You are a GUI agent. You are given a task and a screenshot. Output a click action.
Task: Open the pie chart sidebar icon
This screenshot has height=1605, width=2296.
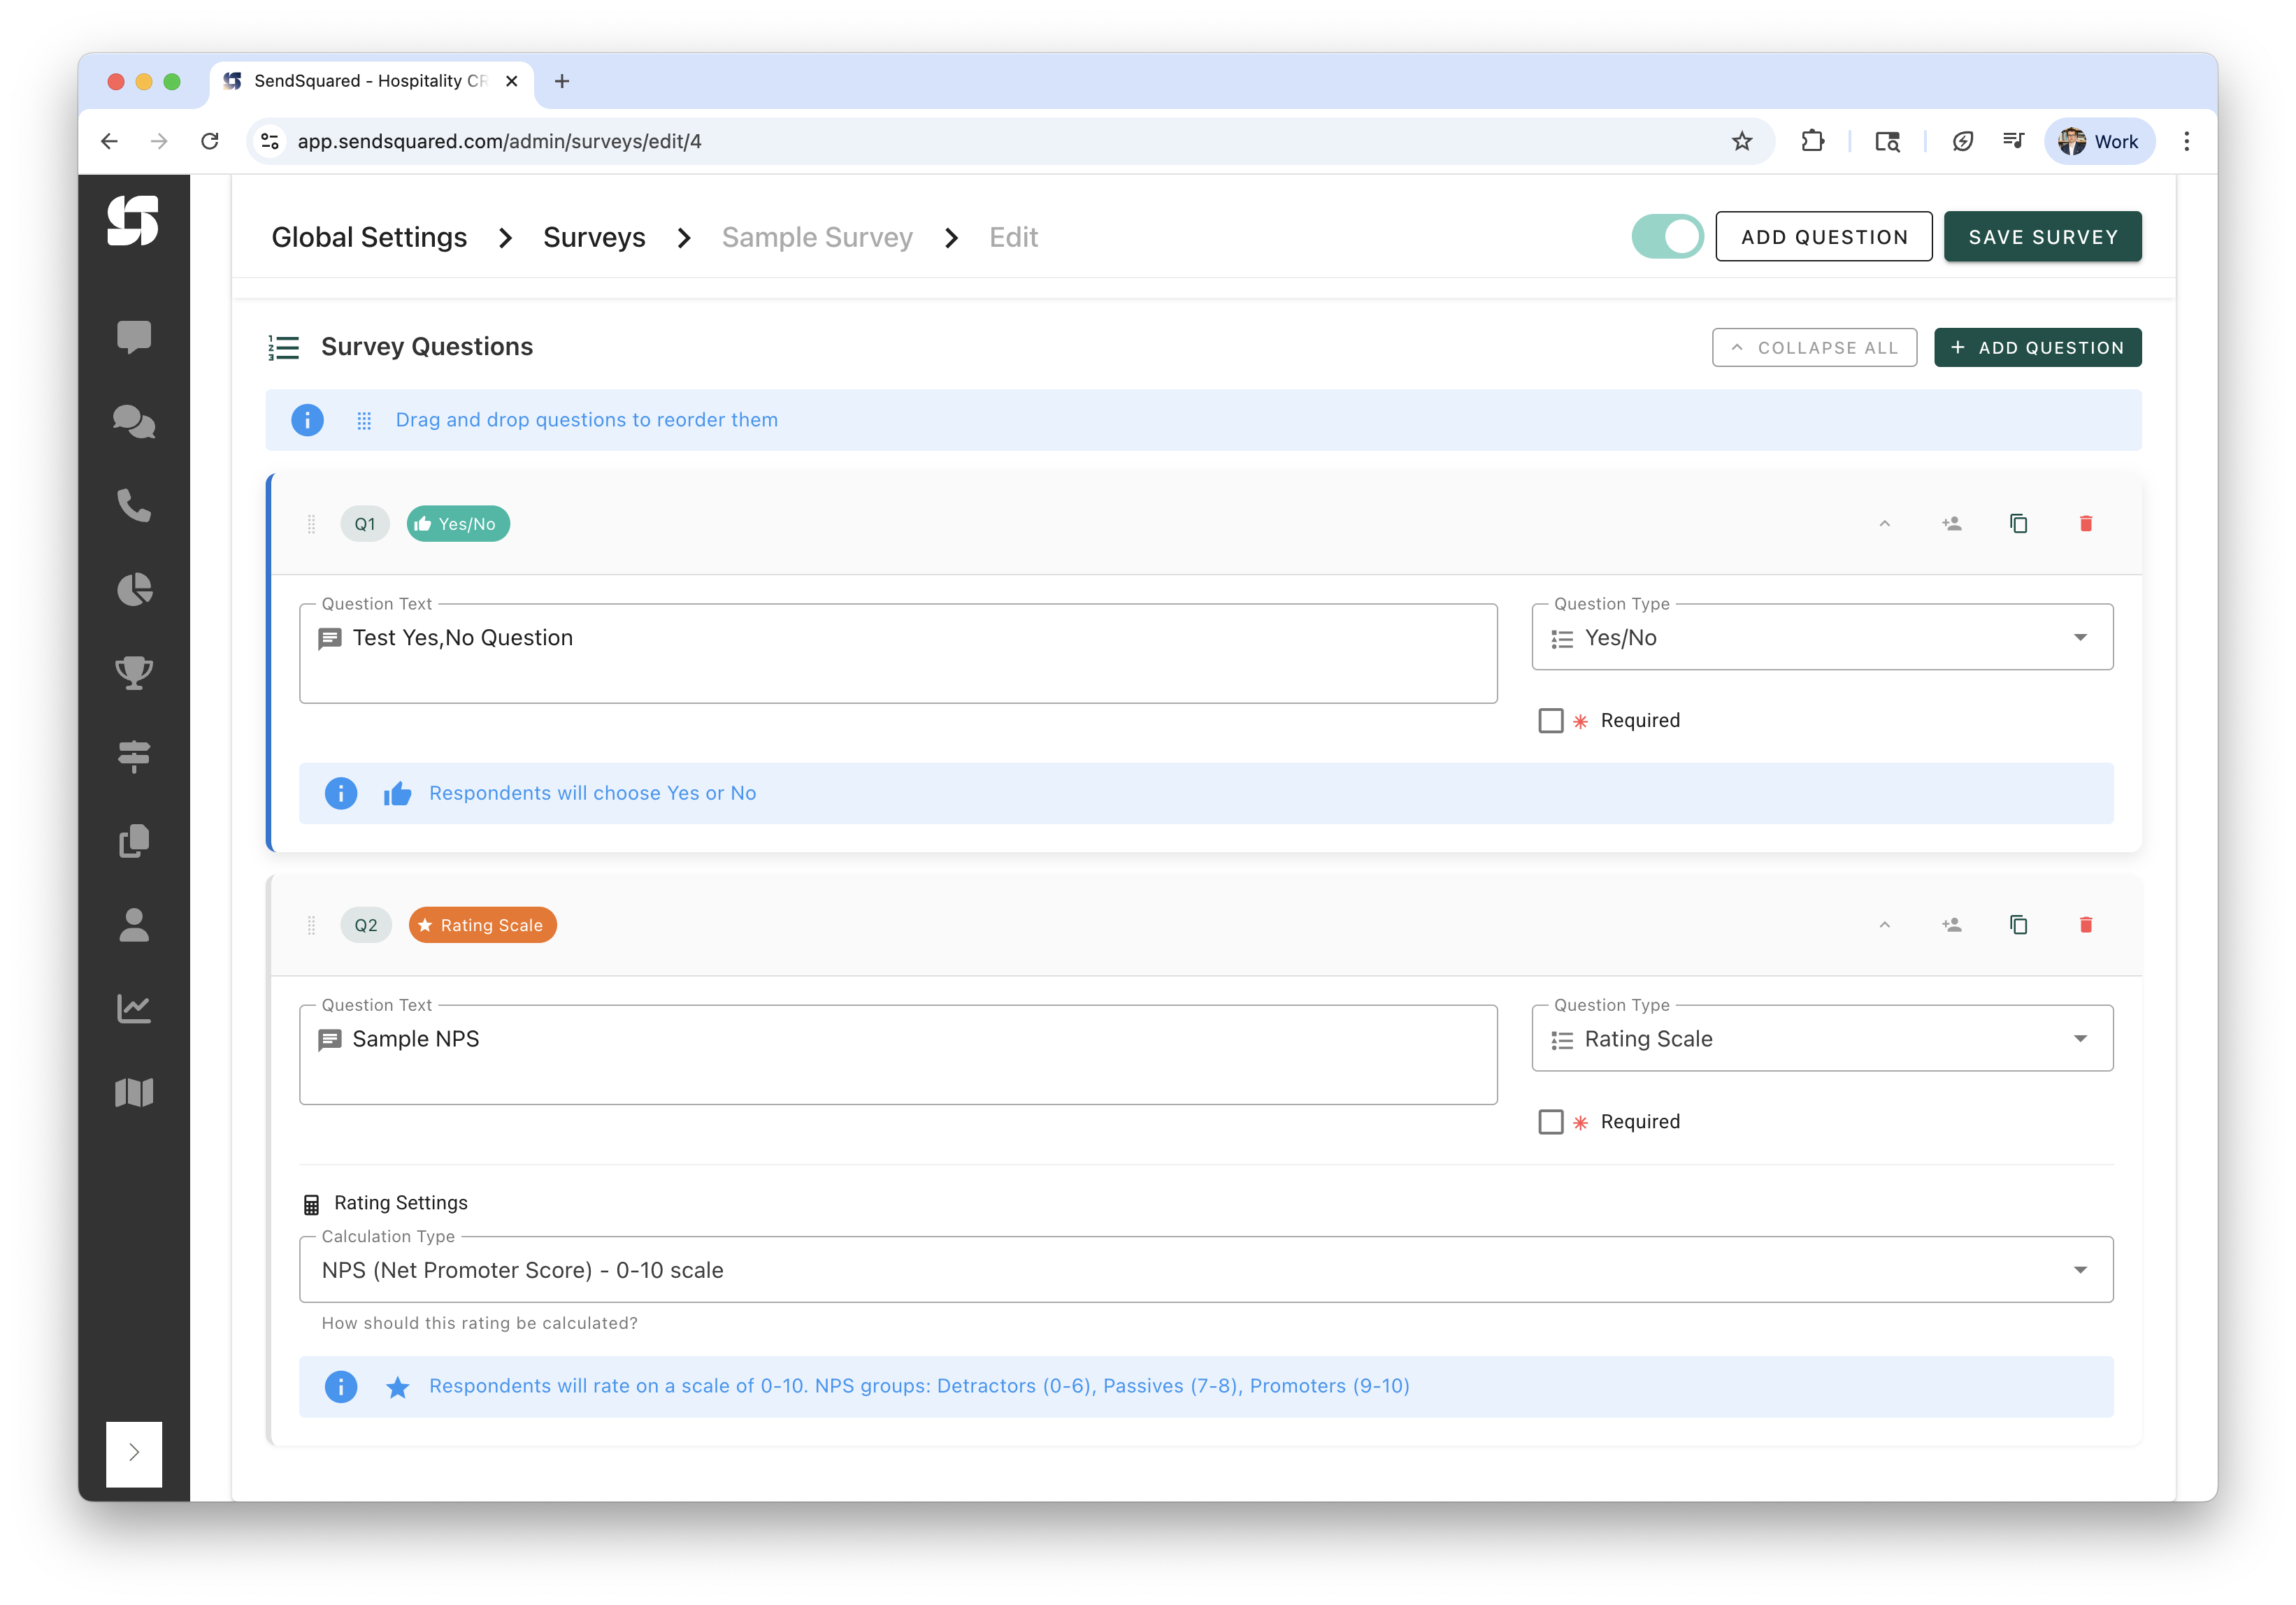coord(134,589)
